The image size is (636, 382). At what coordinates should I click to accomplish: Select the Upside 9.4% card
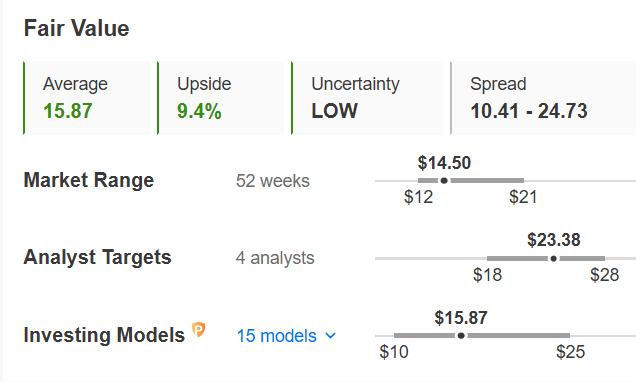coord(221,98)
